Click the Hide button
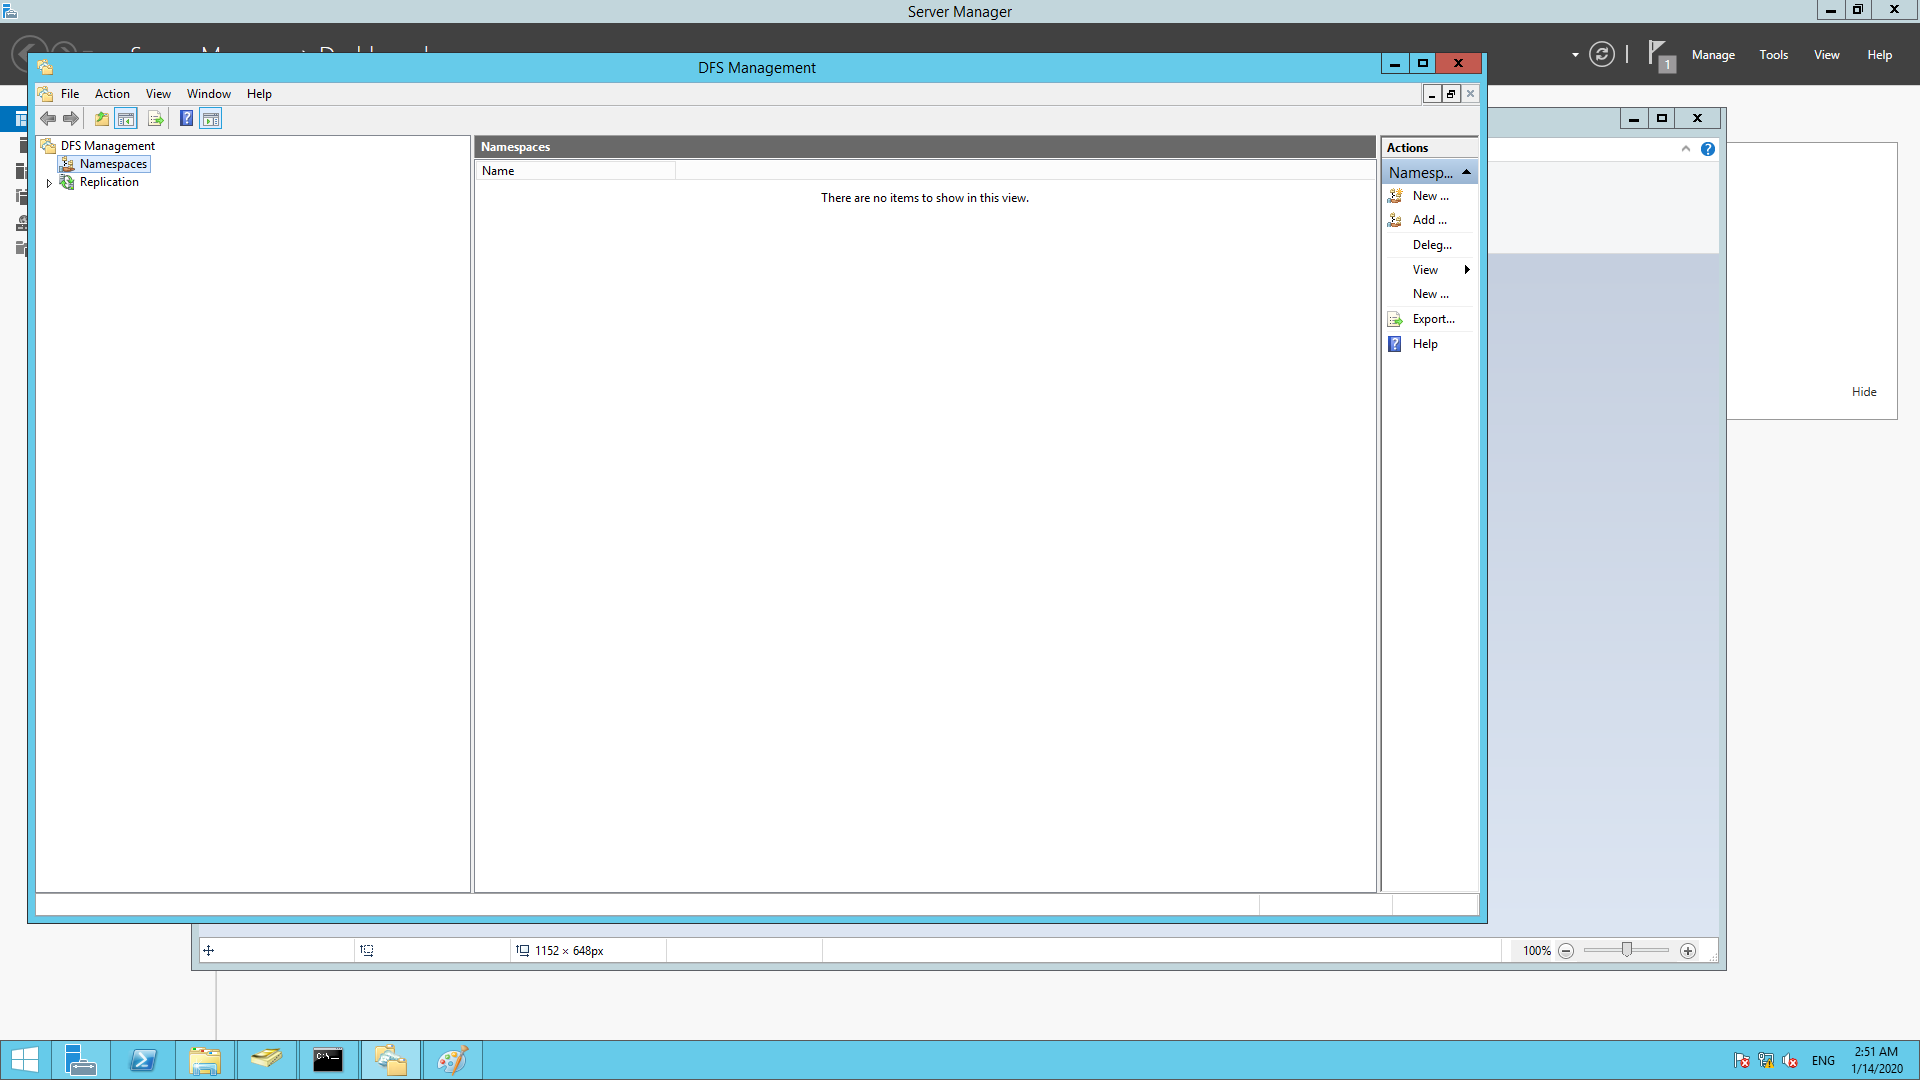 (x=1863, y=391)
